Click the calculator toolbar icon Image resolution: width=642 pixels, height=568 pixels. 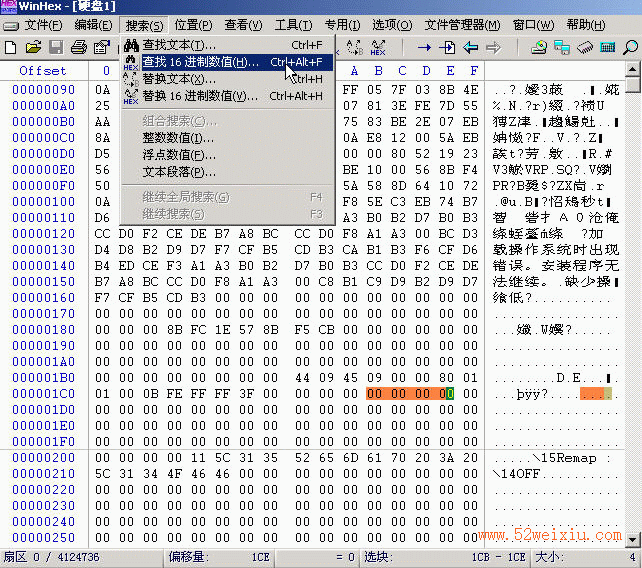coord(608,48)
